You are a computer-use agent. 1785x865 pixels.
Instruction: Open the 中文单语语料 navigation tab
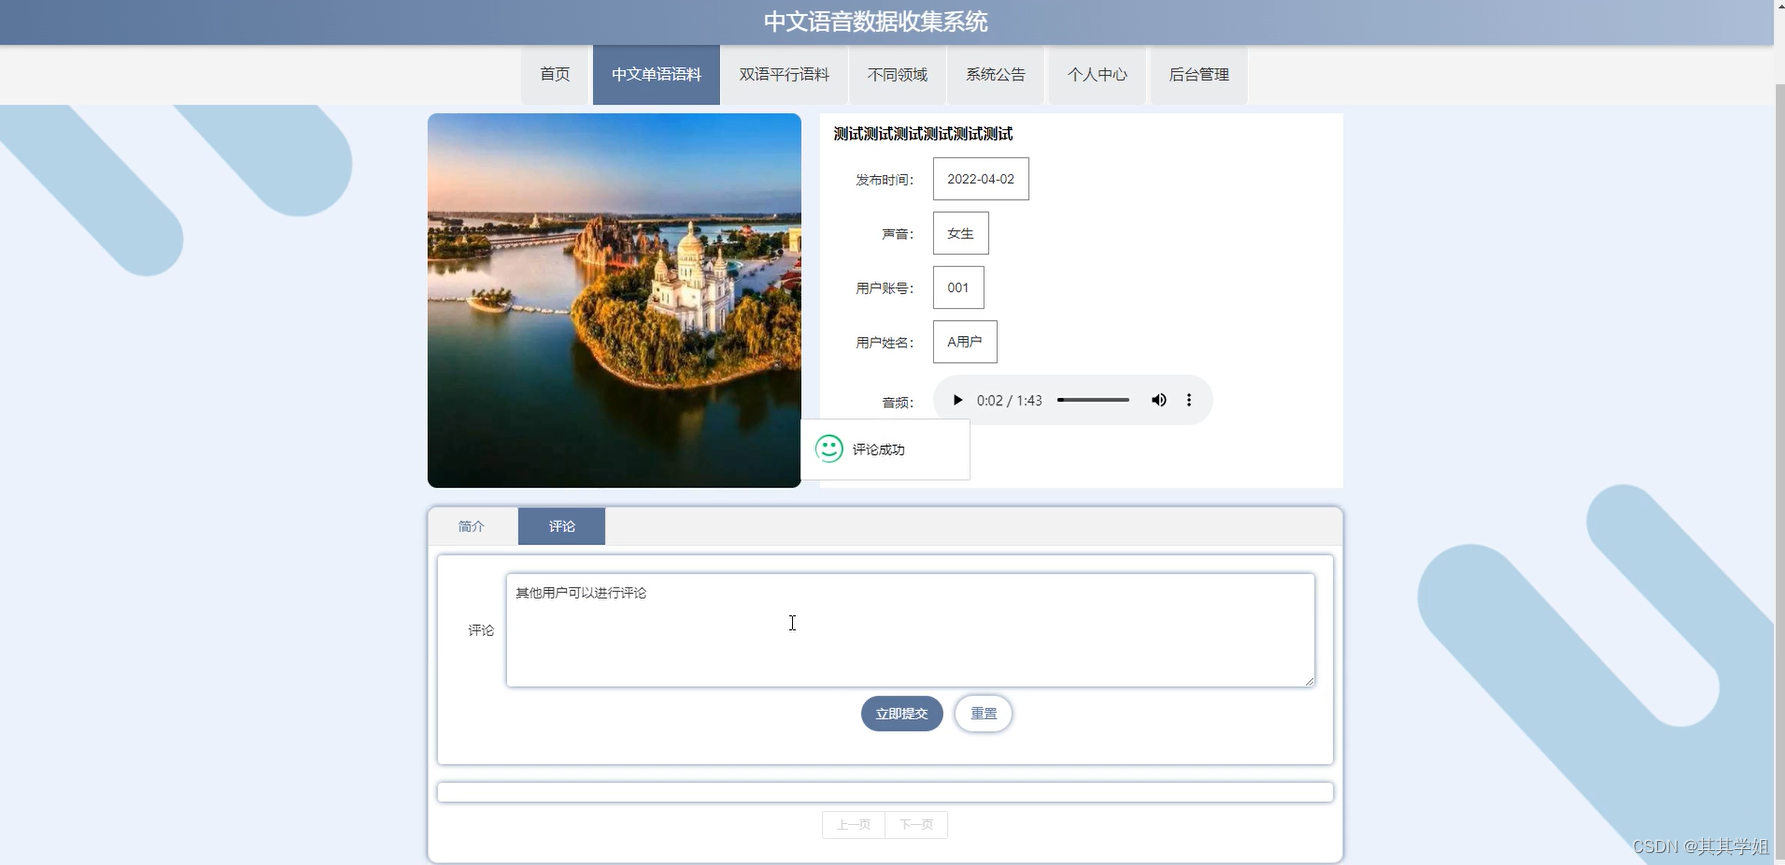pos(656,74)
